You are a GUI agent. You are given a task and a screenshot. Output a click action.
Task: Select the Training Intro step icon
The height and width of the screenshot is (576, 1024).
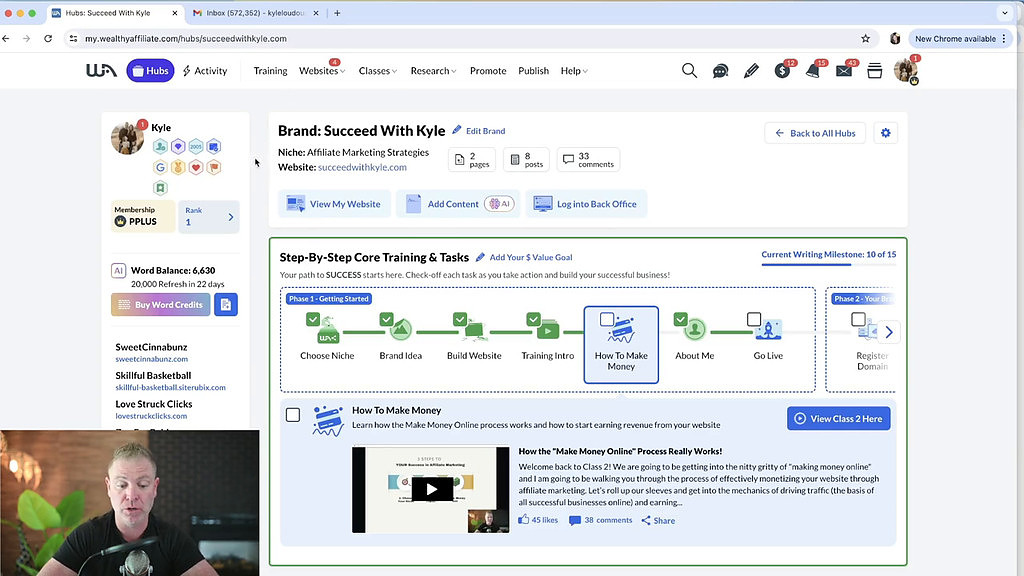pyautogui.click(x=548, y=330)
